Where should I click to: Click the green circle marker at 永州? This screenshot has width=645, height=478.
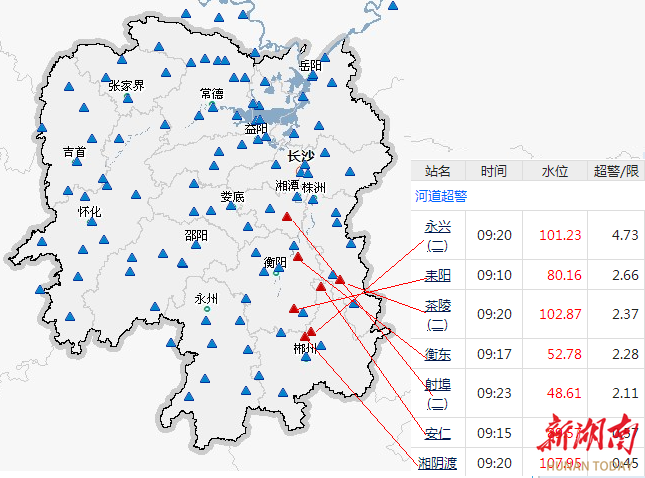coord(207,310)
